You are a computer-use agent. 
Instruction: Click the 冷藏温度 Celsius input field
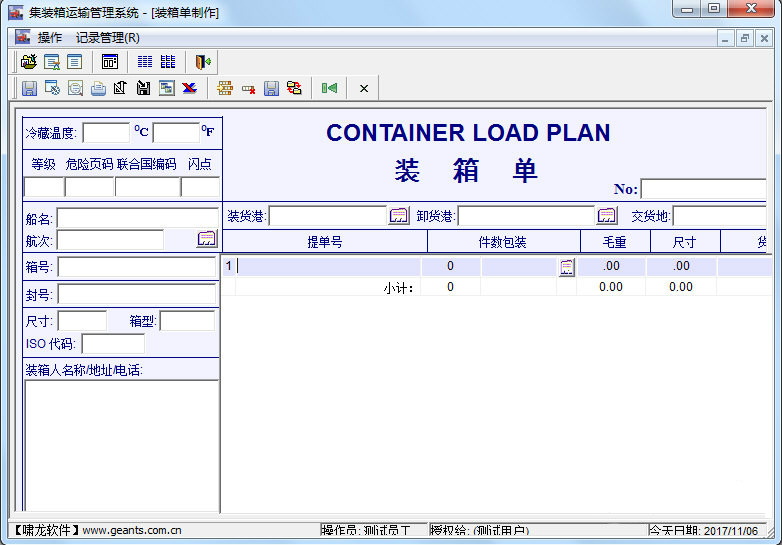106,133
